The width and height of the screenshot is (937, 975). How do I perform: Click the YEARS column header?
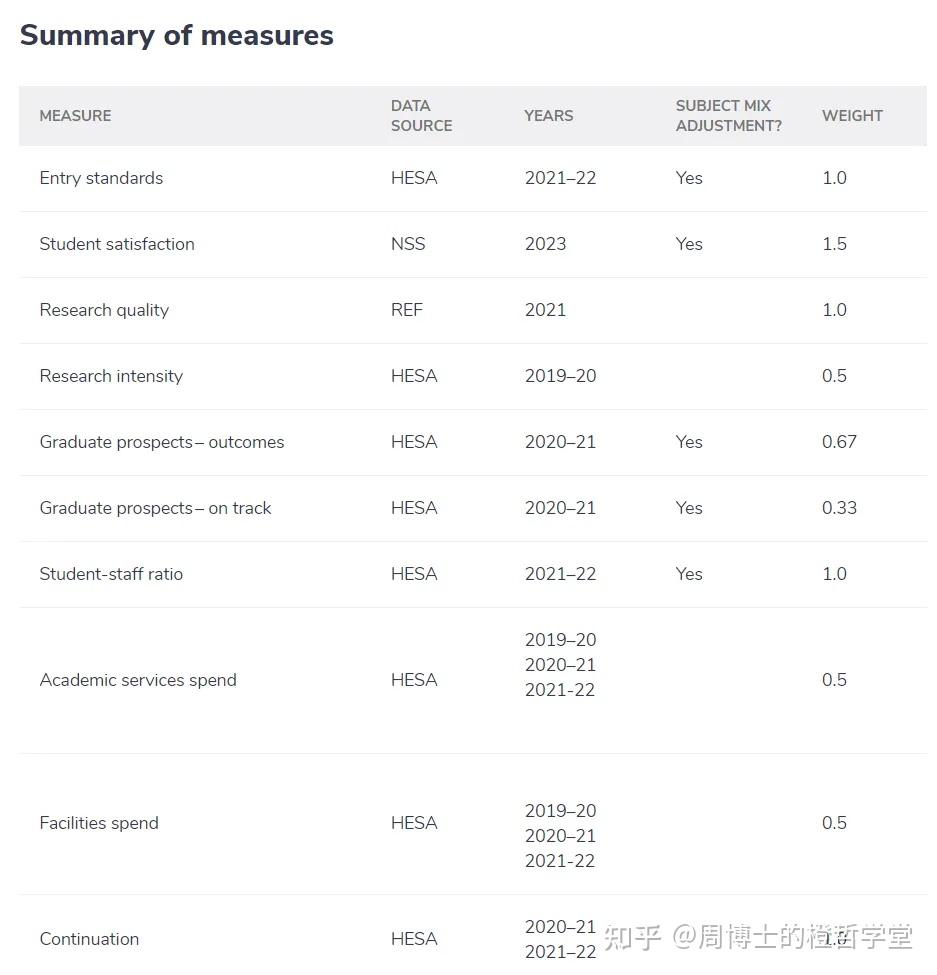coord(548,115)
